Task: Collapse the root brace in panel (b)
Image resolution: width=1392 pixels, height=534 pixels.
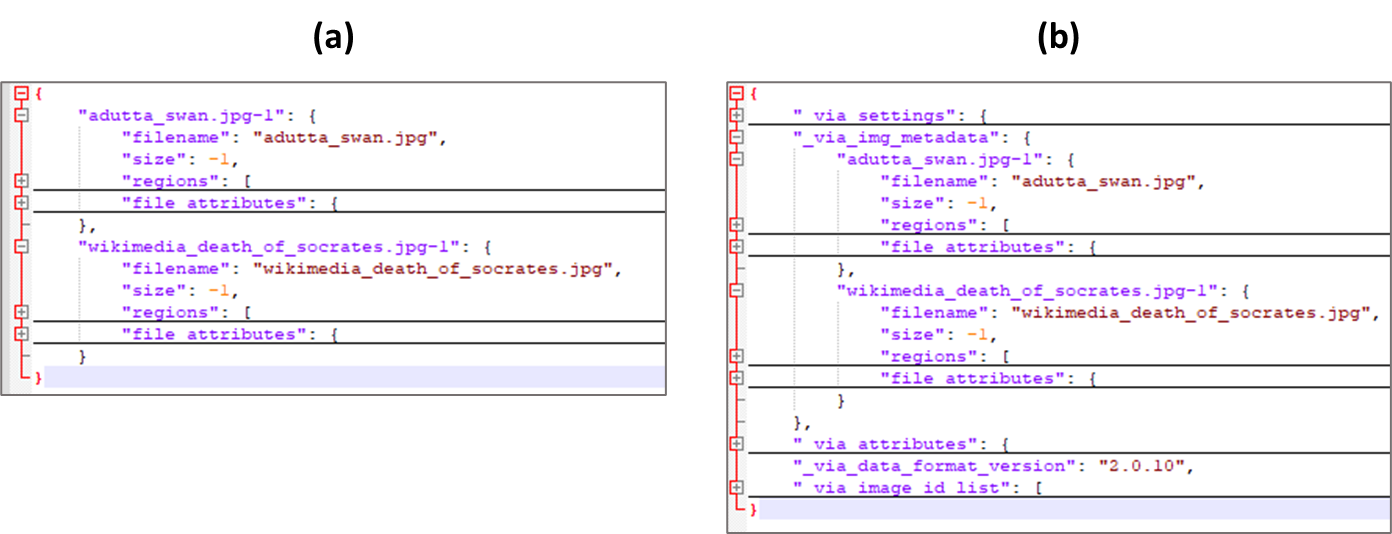Action: (x=737, y=94)
